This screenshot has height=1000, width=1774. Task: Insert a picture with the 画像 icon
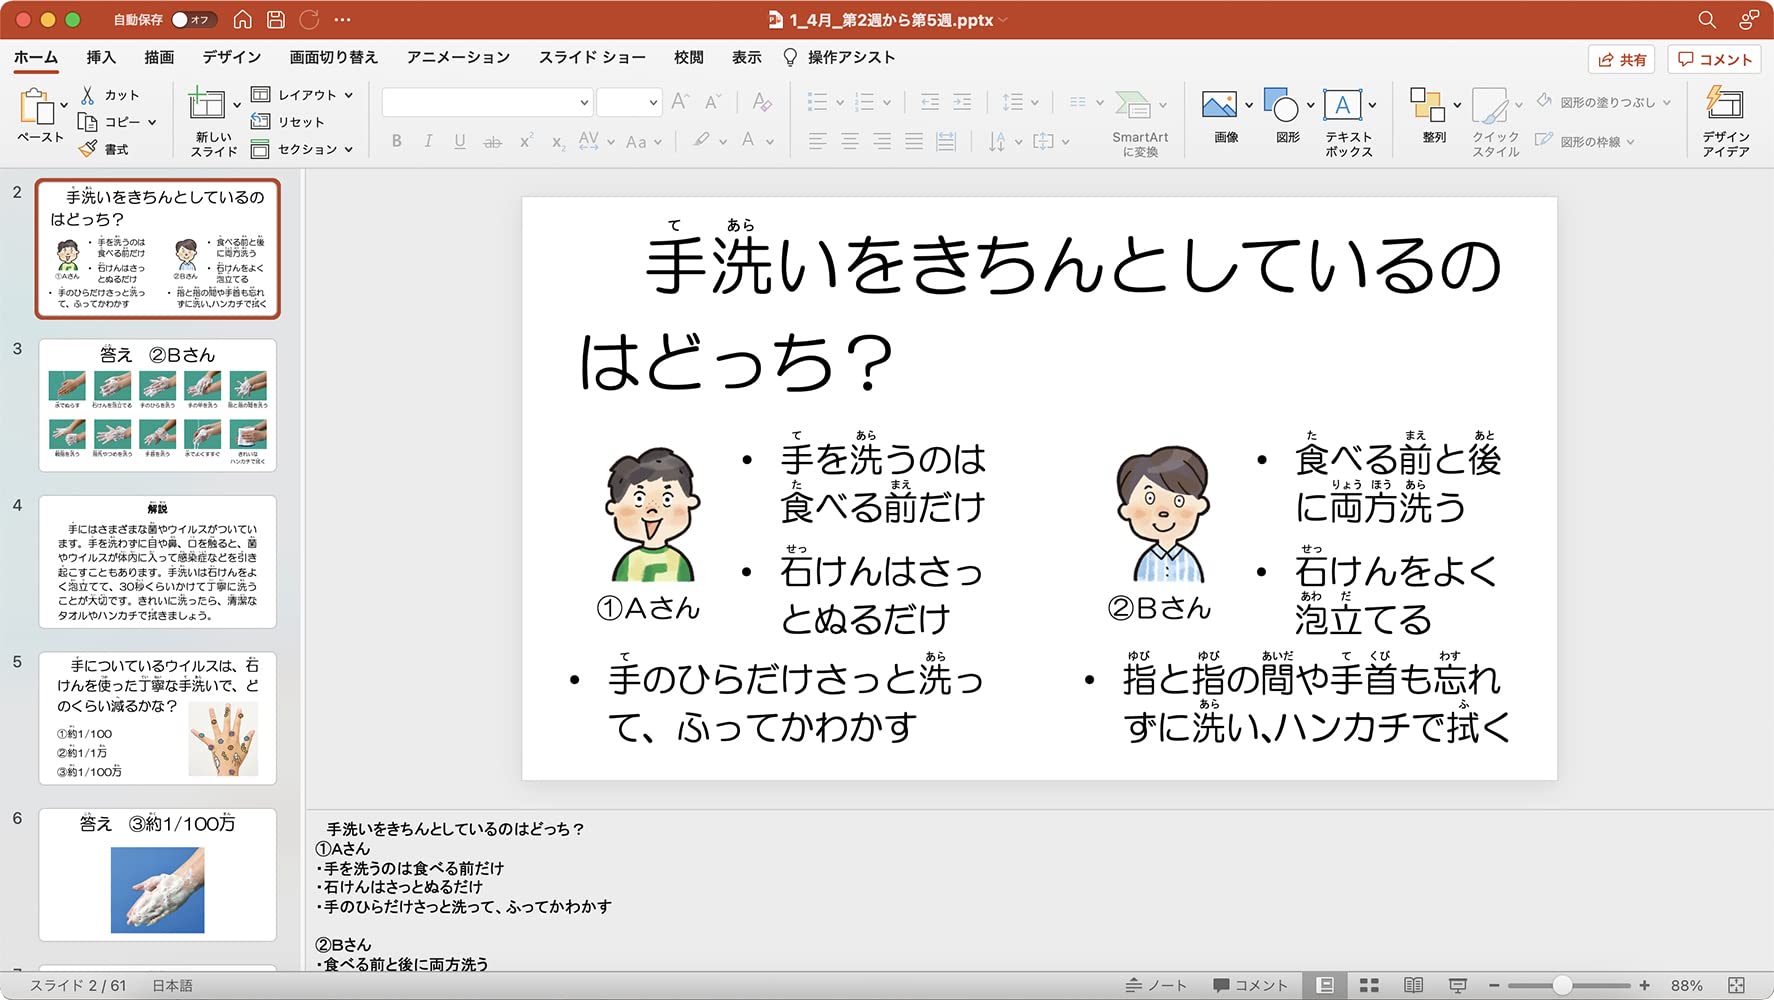pos(1220,105)
